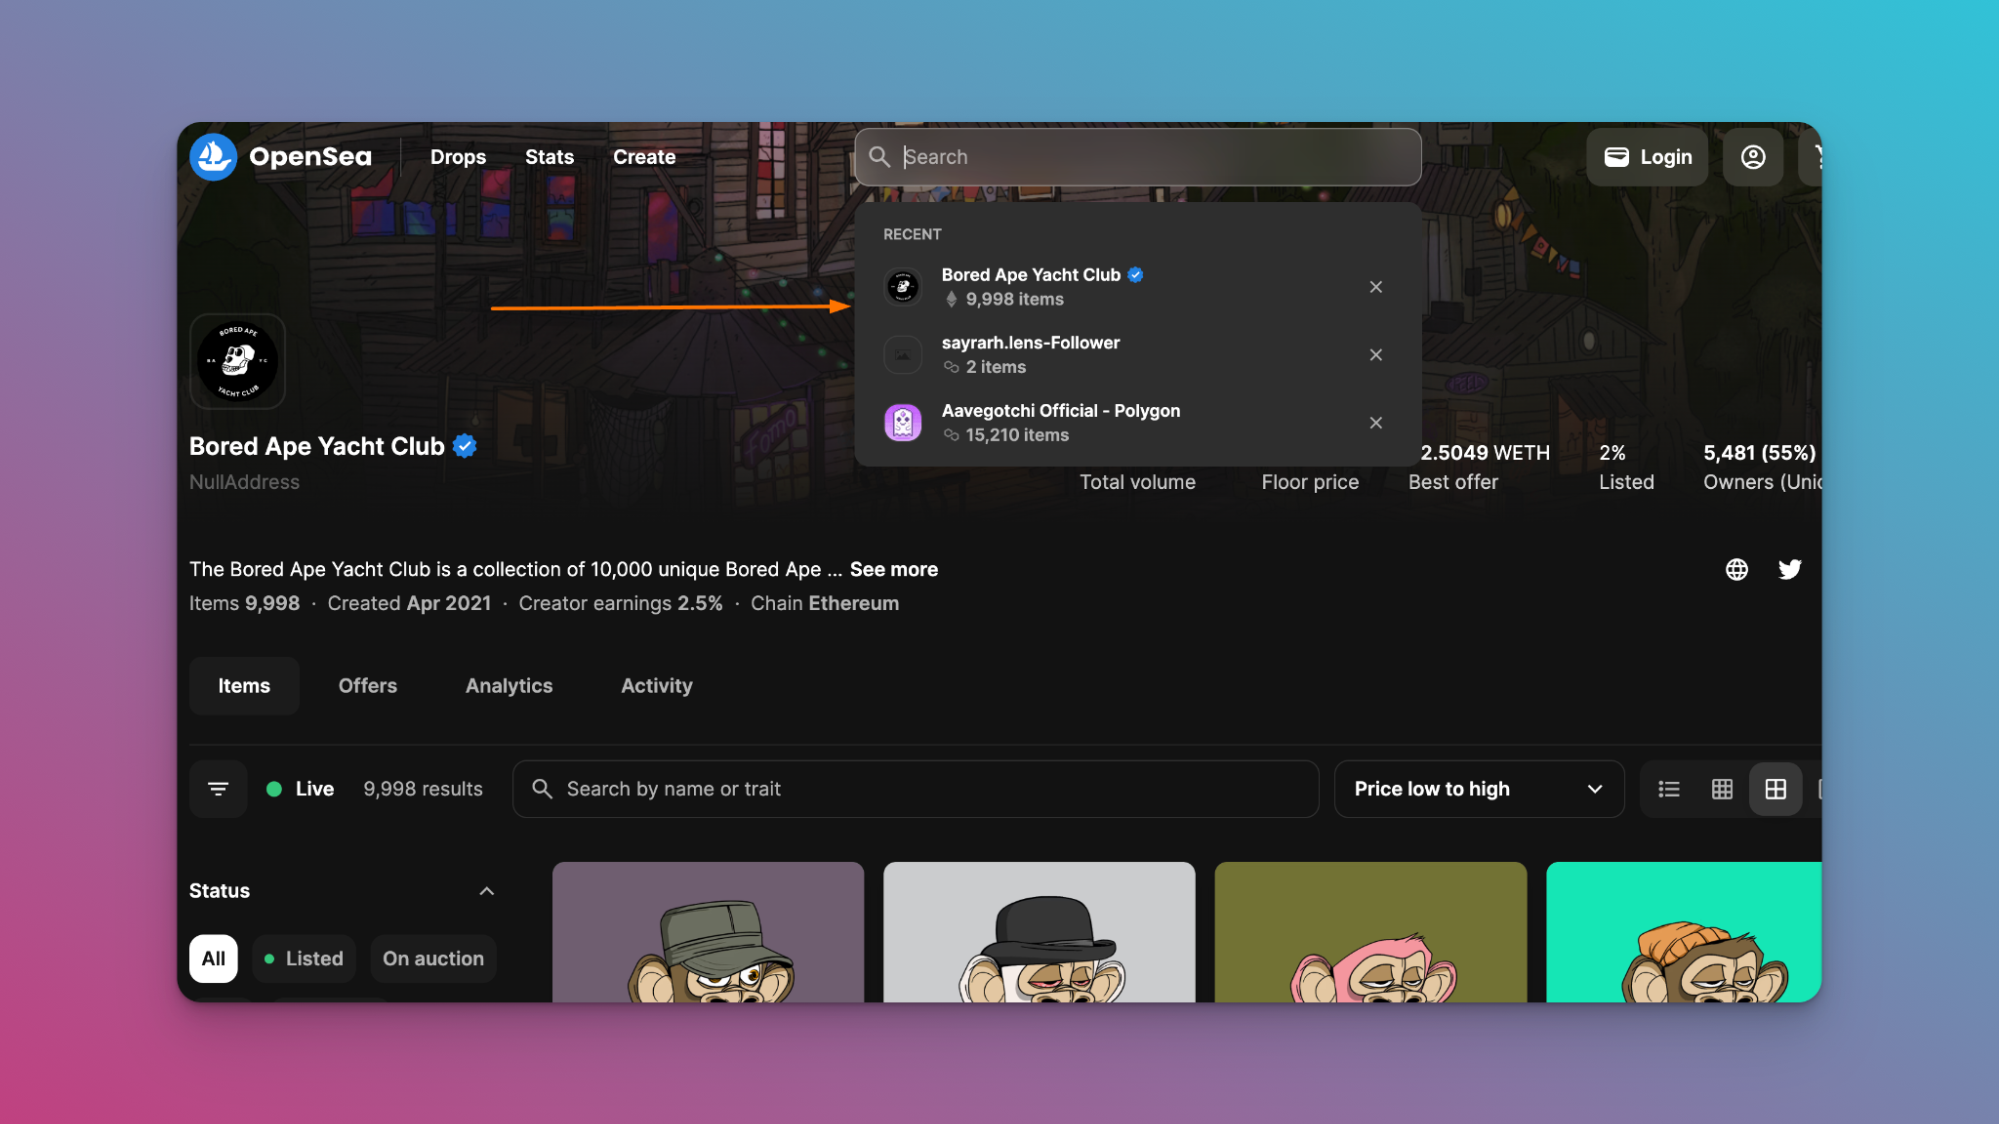Click the 9,998 results count
1999x1125 pixels.
point(423,789)
